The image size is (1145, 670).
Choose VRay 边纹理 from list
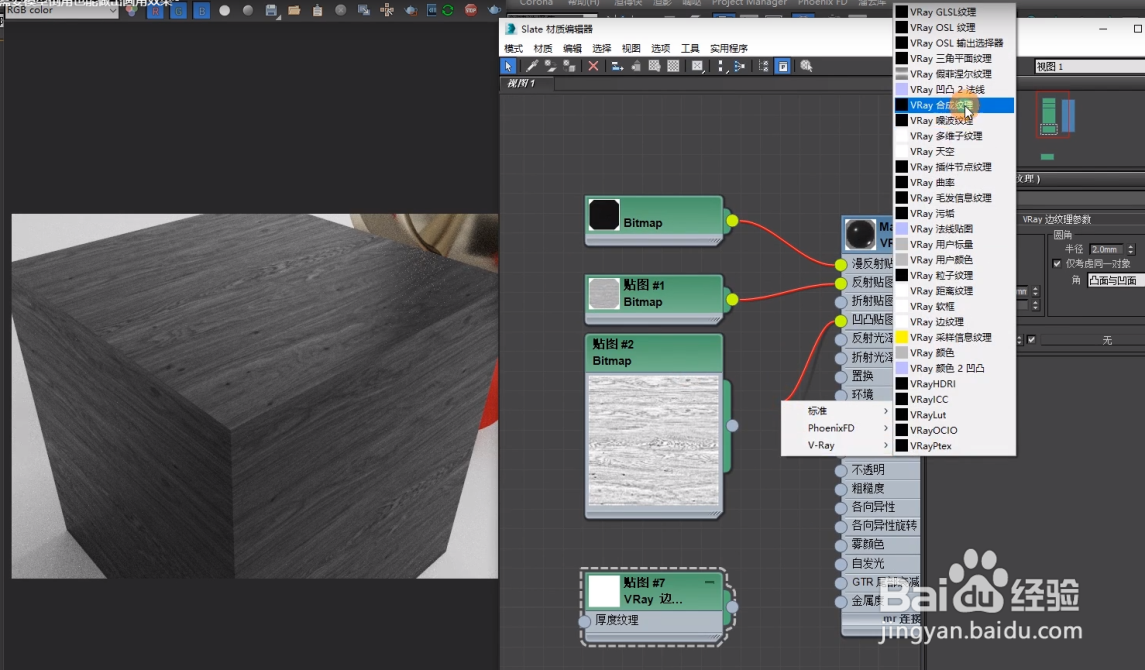954,322
